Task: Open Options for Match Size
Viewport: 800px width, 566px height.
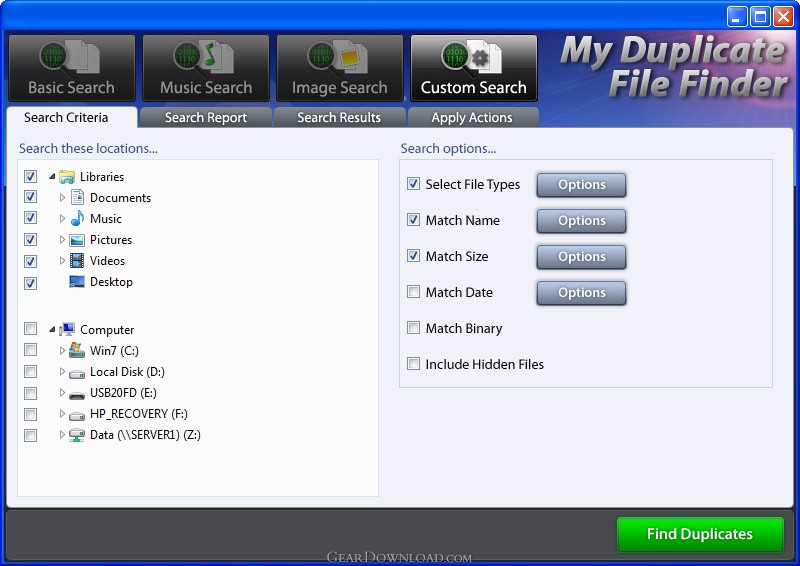Action: [581, 257]
